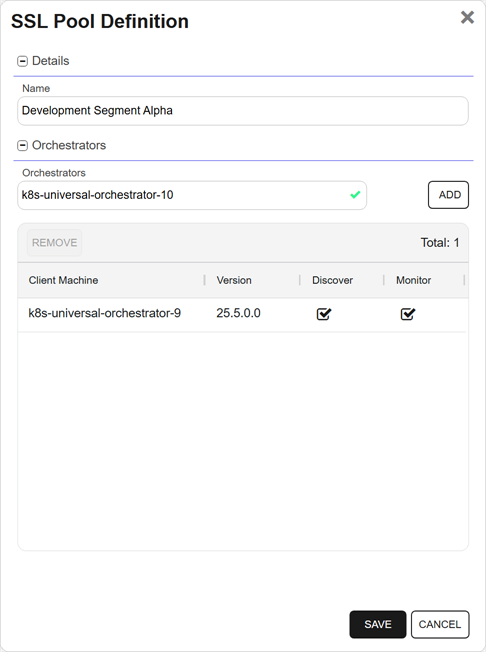The width and height of the screenshot is (486, 652).
Task: Click the Orchestrators input containing k8s-universal-orchestrator-10
Action: click(x=192, y=195)
